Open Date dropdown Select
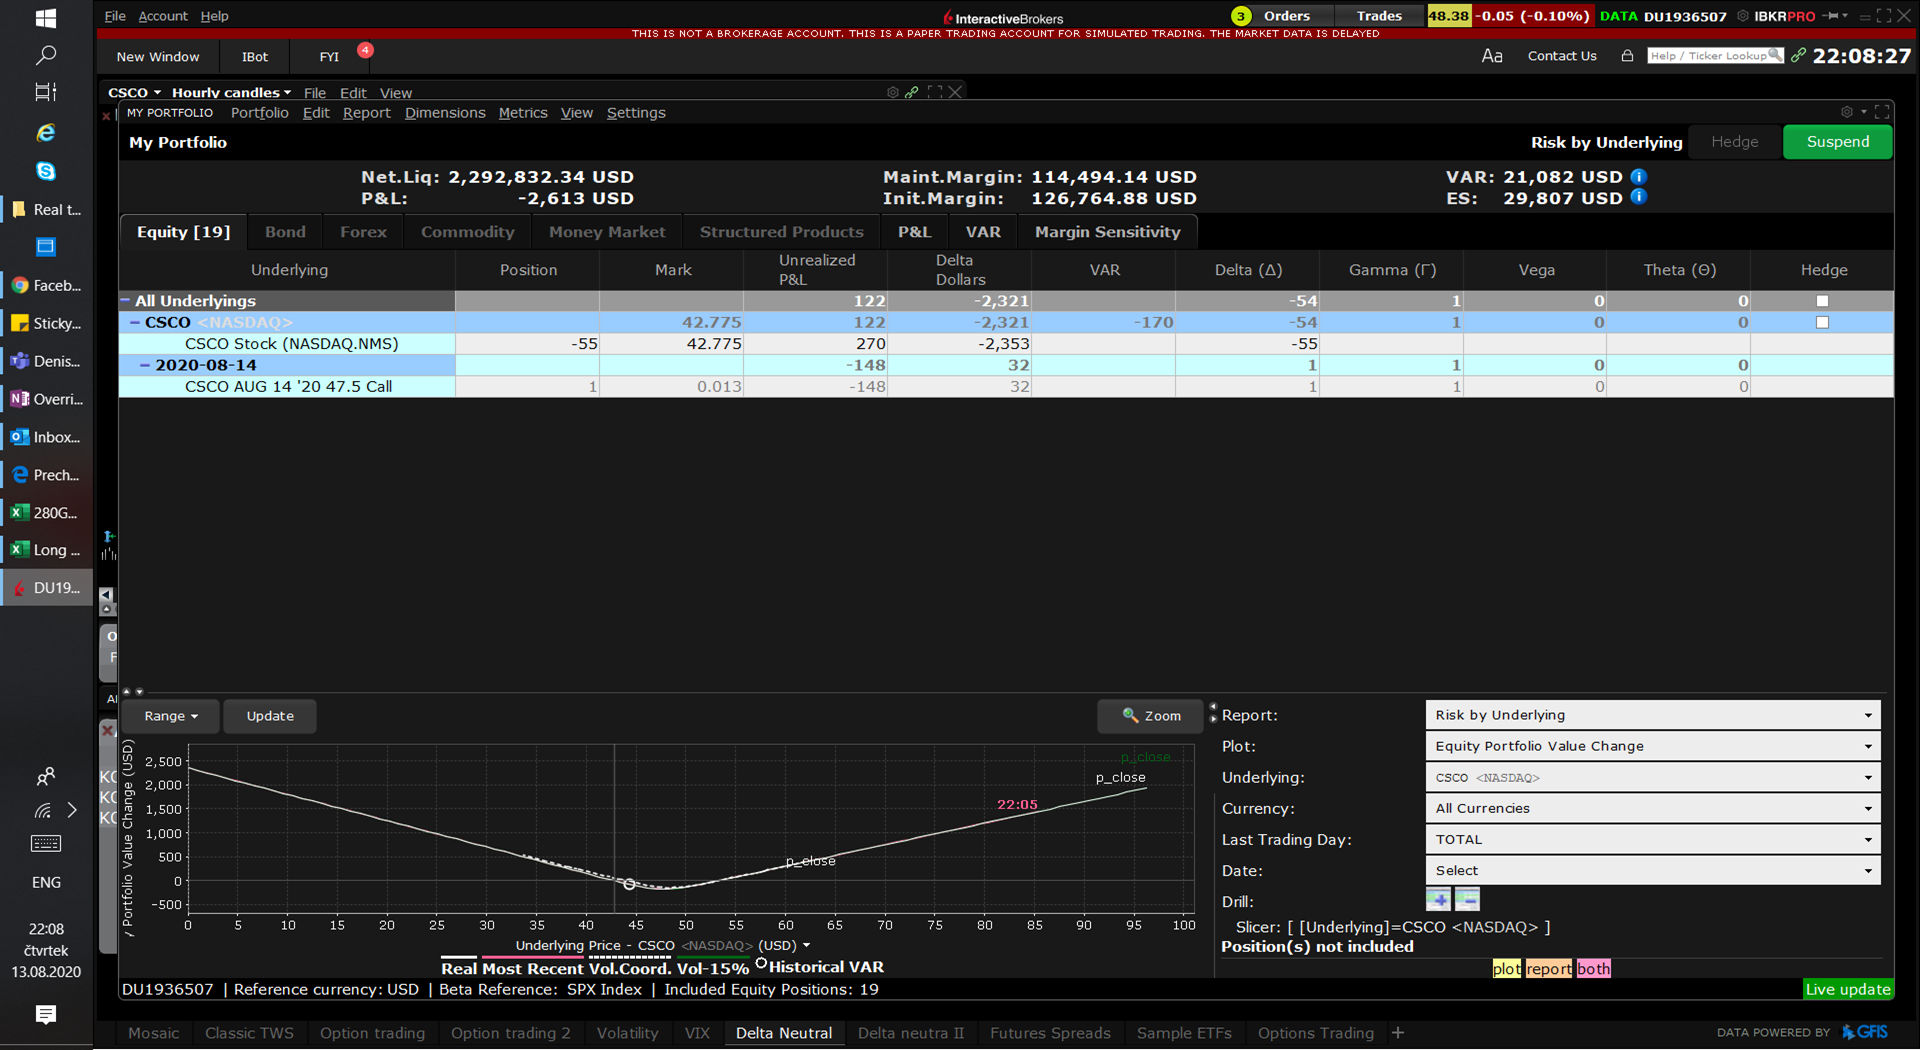Screen dimensions: 1920x1050 1653,870
